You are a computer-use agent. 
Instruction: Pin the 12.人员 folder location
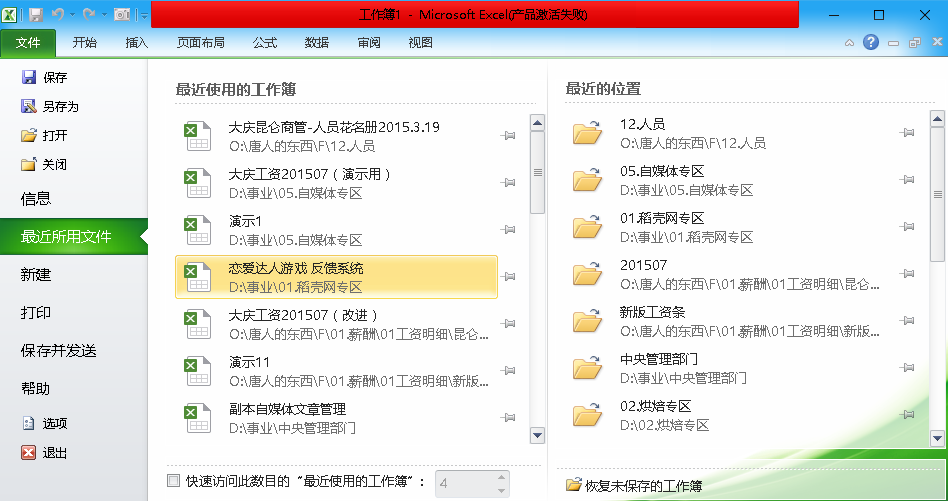pos(906,132)
